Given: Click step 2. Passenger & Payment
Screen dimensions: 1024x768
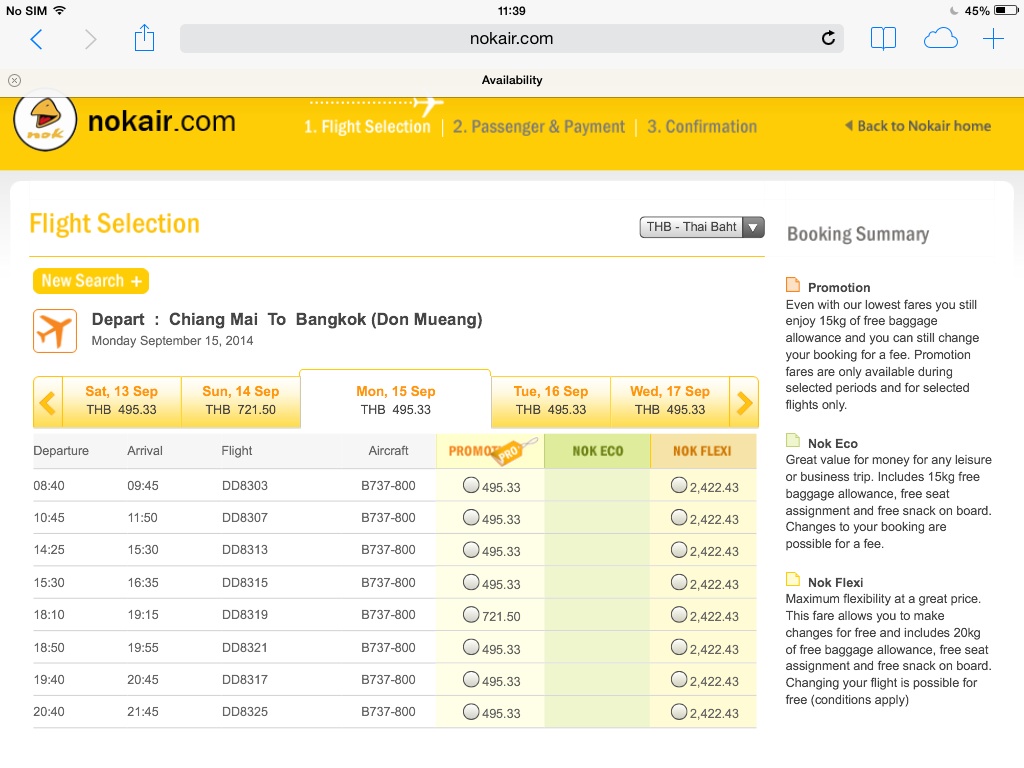Looking at the screenshot, I should (x=539, y=127).
